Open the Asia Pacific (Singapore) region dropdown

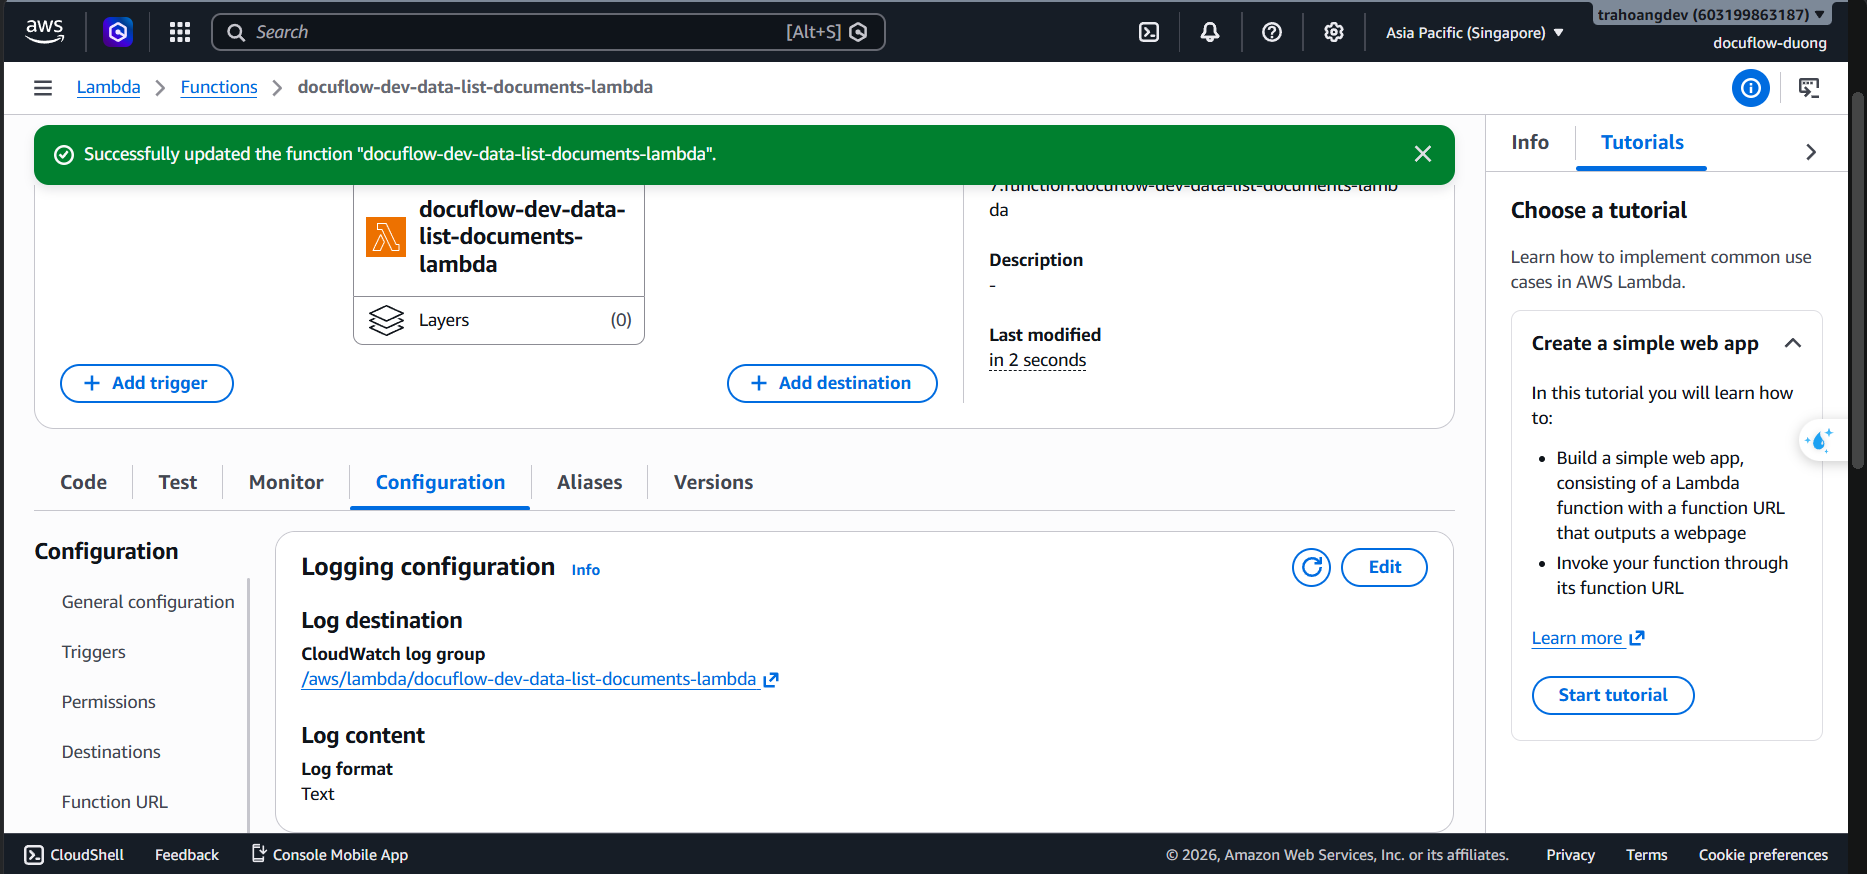point(1475,33)
